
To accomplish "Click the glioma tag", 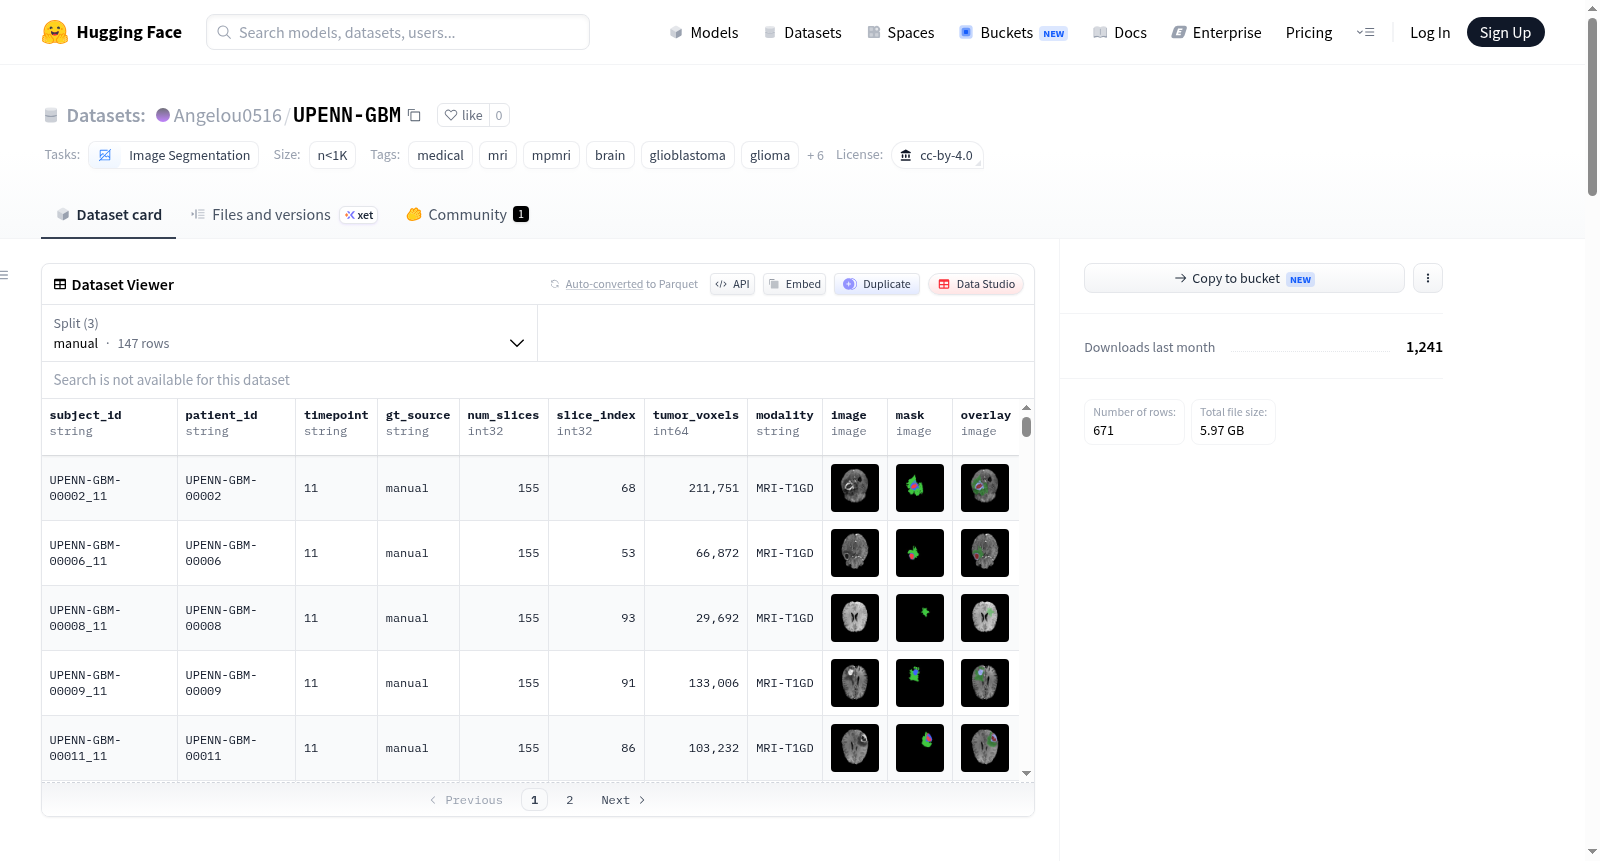I will point(770,155).
